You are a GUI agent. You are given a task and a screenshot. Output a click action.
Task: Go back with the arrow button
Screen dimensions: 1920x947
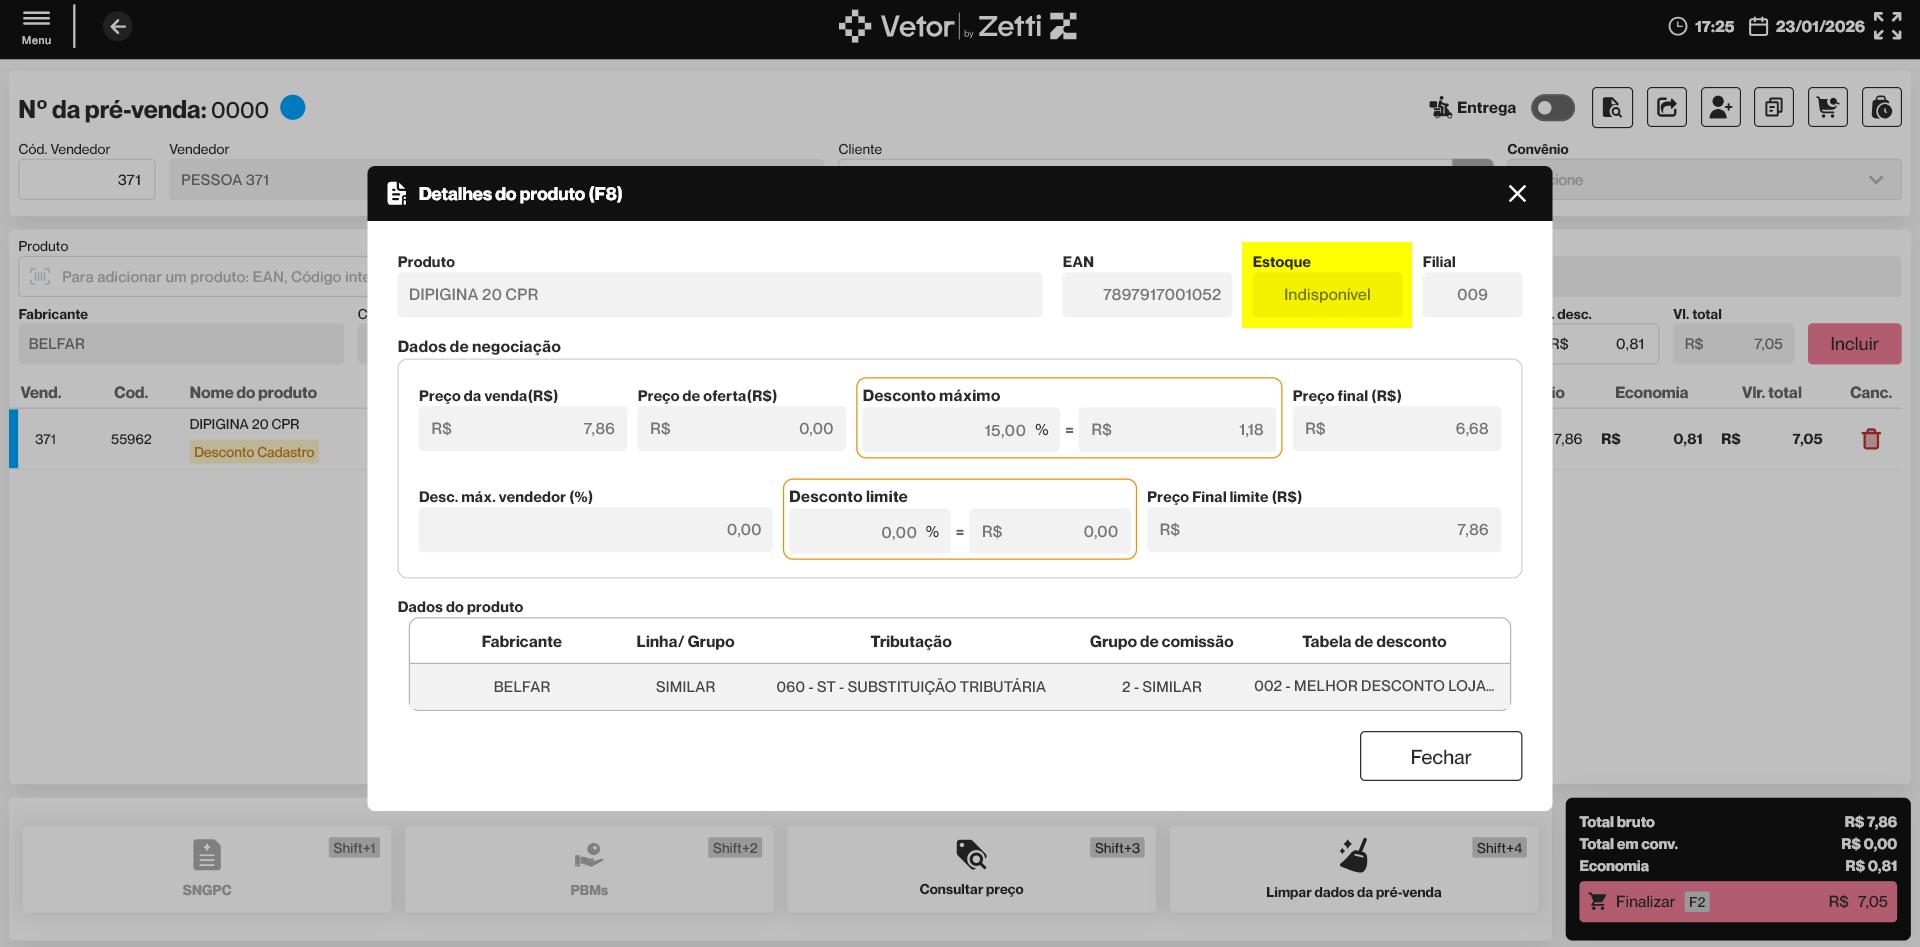click(118, 27)
